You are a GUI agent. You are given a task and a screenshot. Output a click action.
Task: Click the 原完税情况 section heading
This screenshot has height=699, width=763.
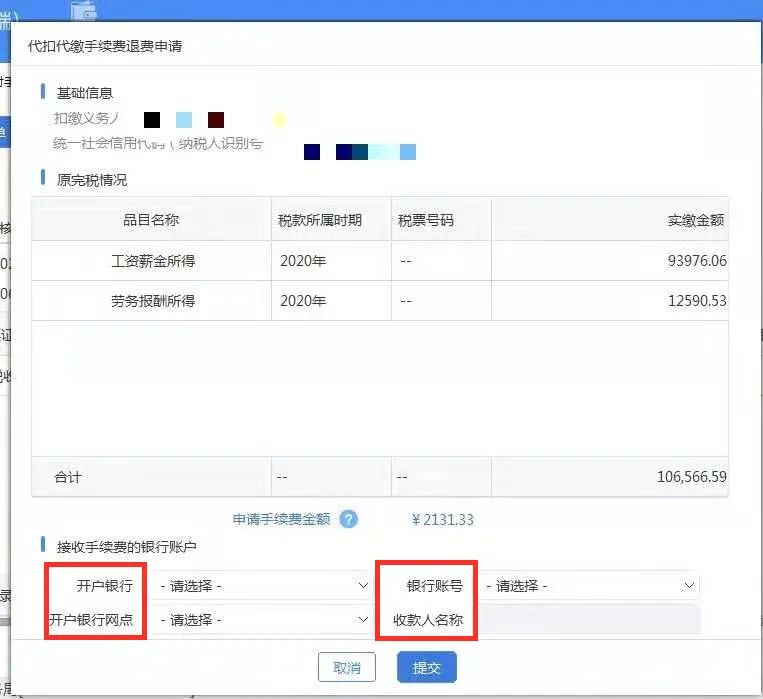tap(91, 180)
